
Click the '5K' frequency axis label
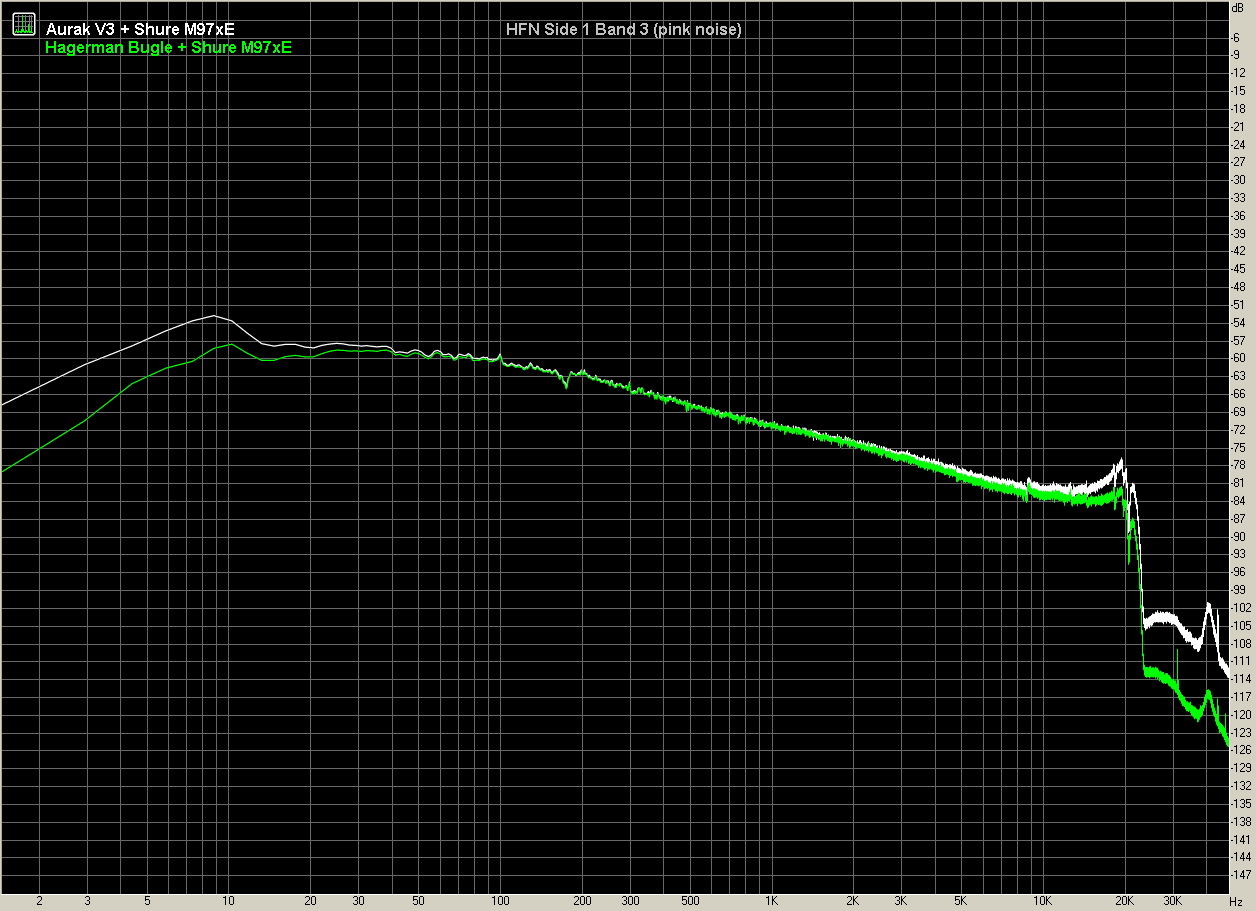point(961,900)
